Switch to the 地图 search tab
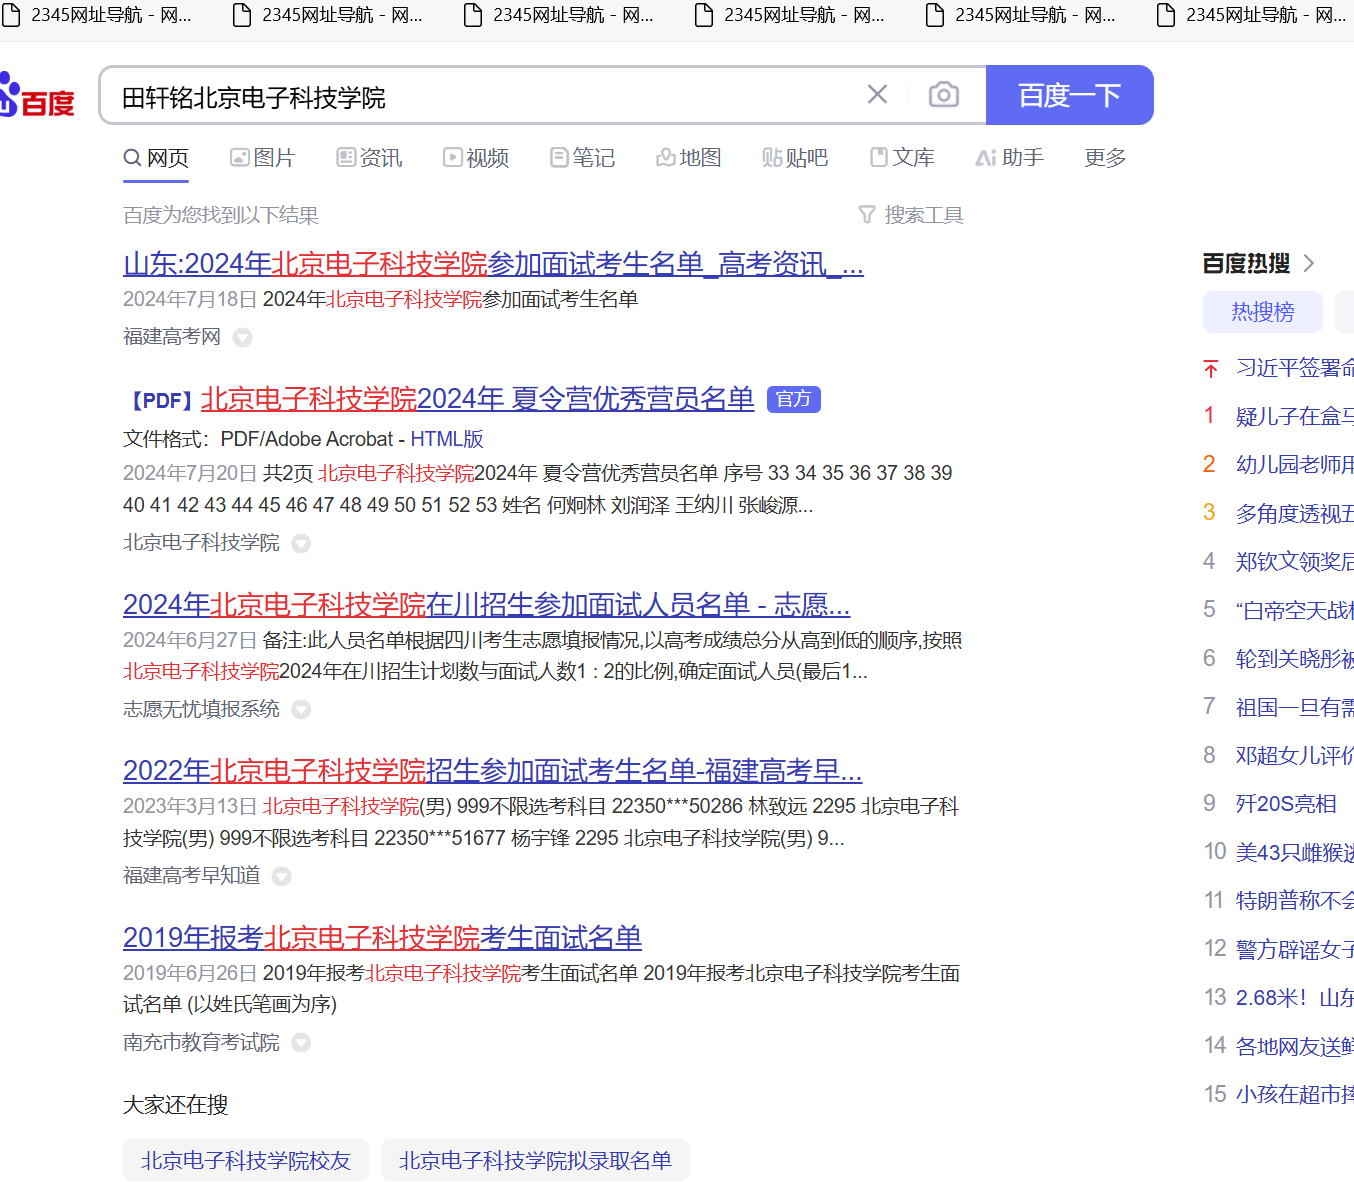 688,158
